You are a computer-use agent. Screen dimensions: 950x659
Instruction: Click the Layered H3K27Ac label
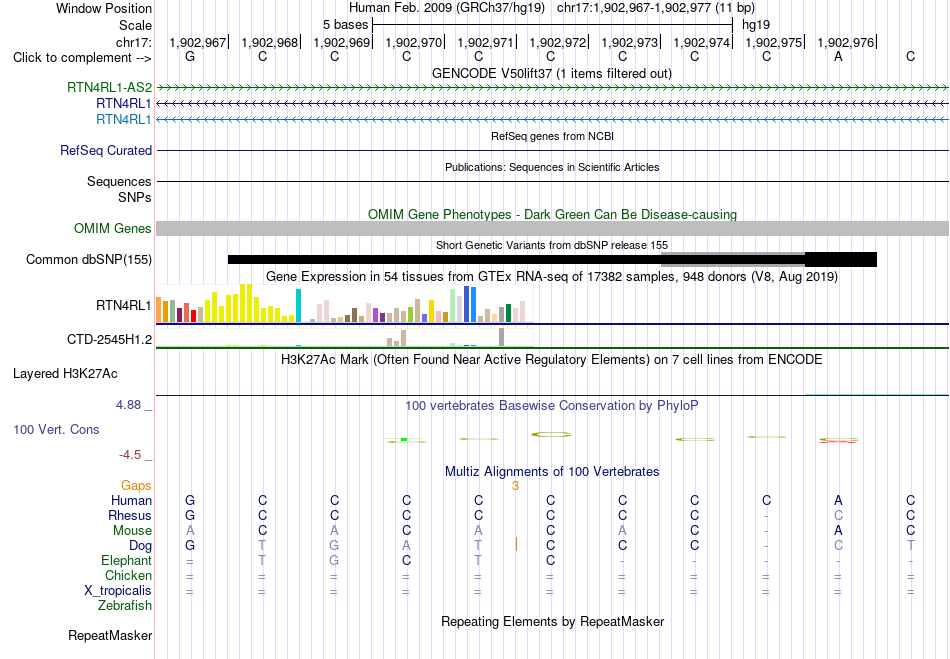click(x=65, y=374)
